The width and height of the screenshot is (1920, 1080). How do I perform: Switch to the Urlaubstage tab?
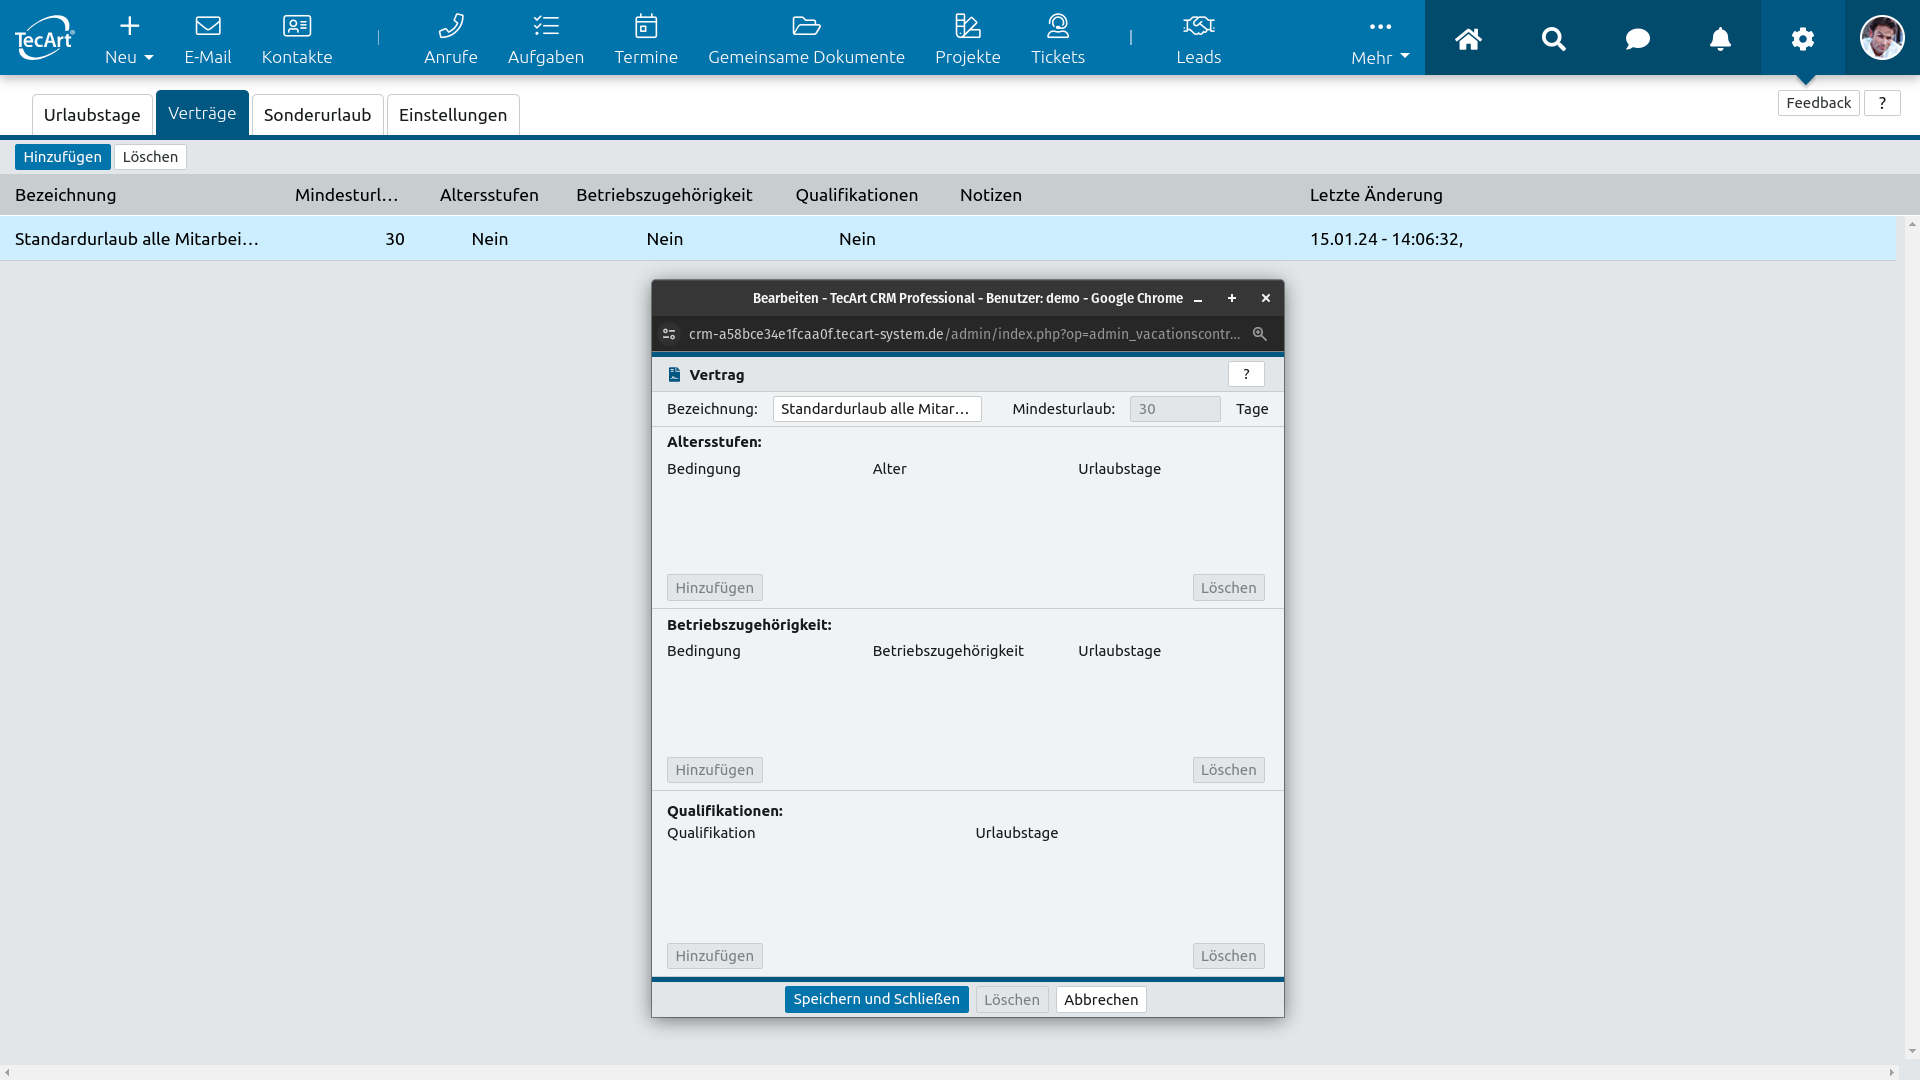coord(92,115)
